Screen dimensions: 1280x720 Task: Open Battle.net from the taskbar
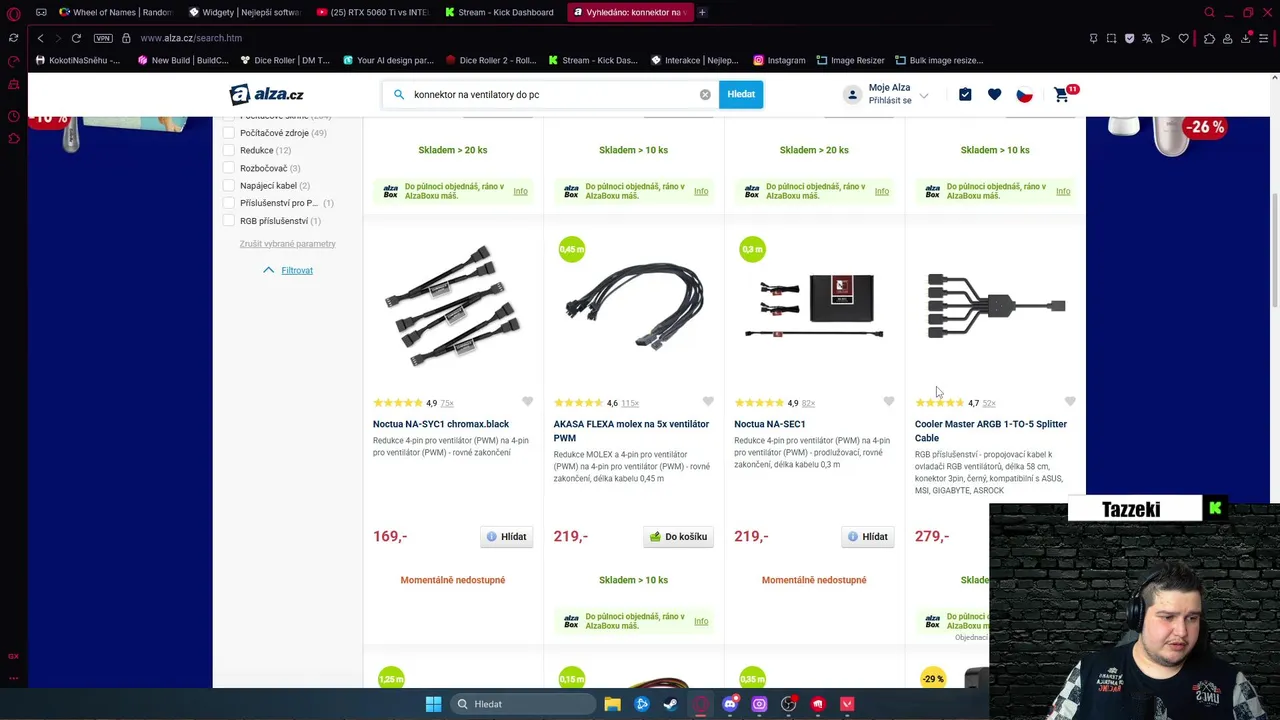pos(642,704)
